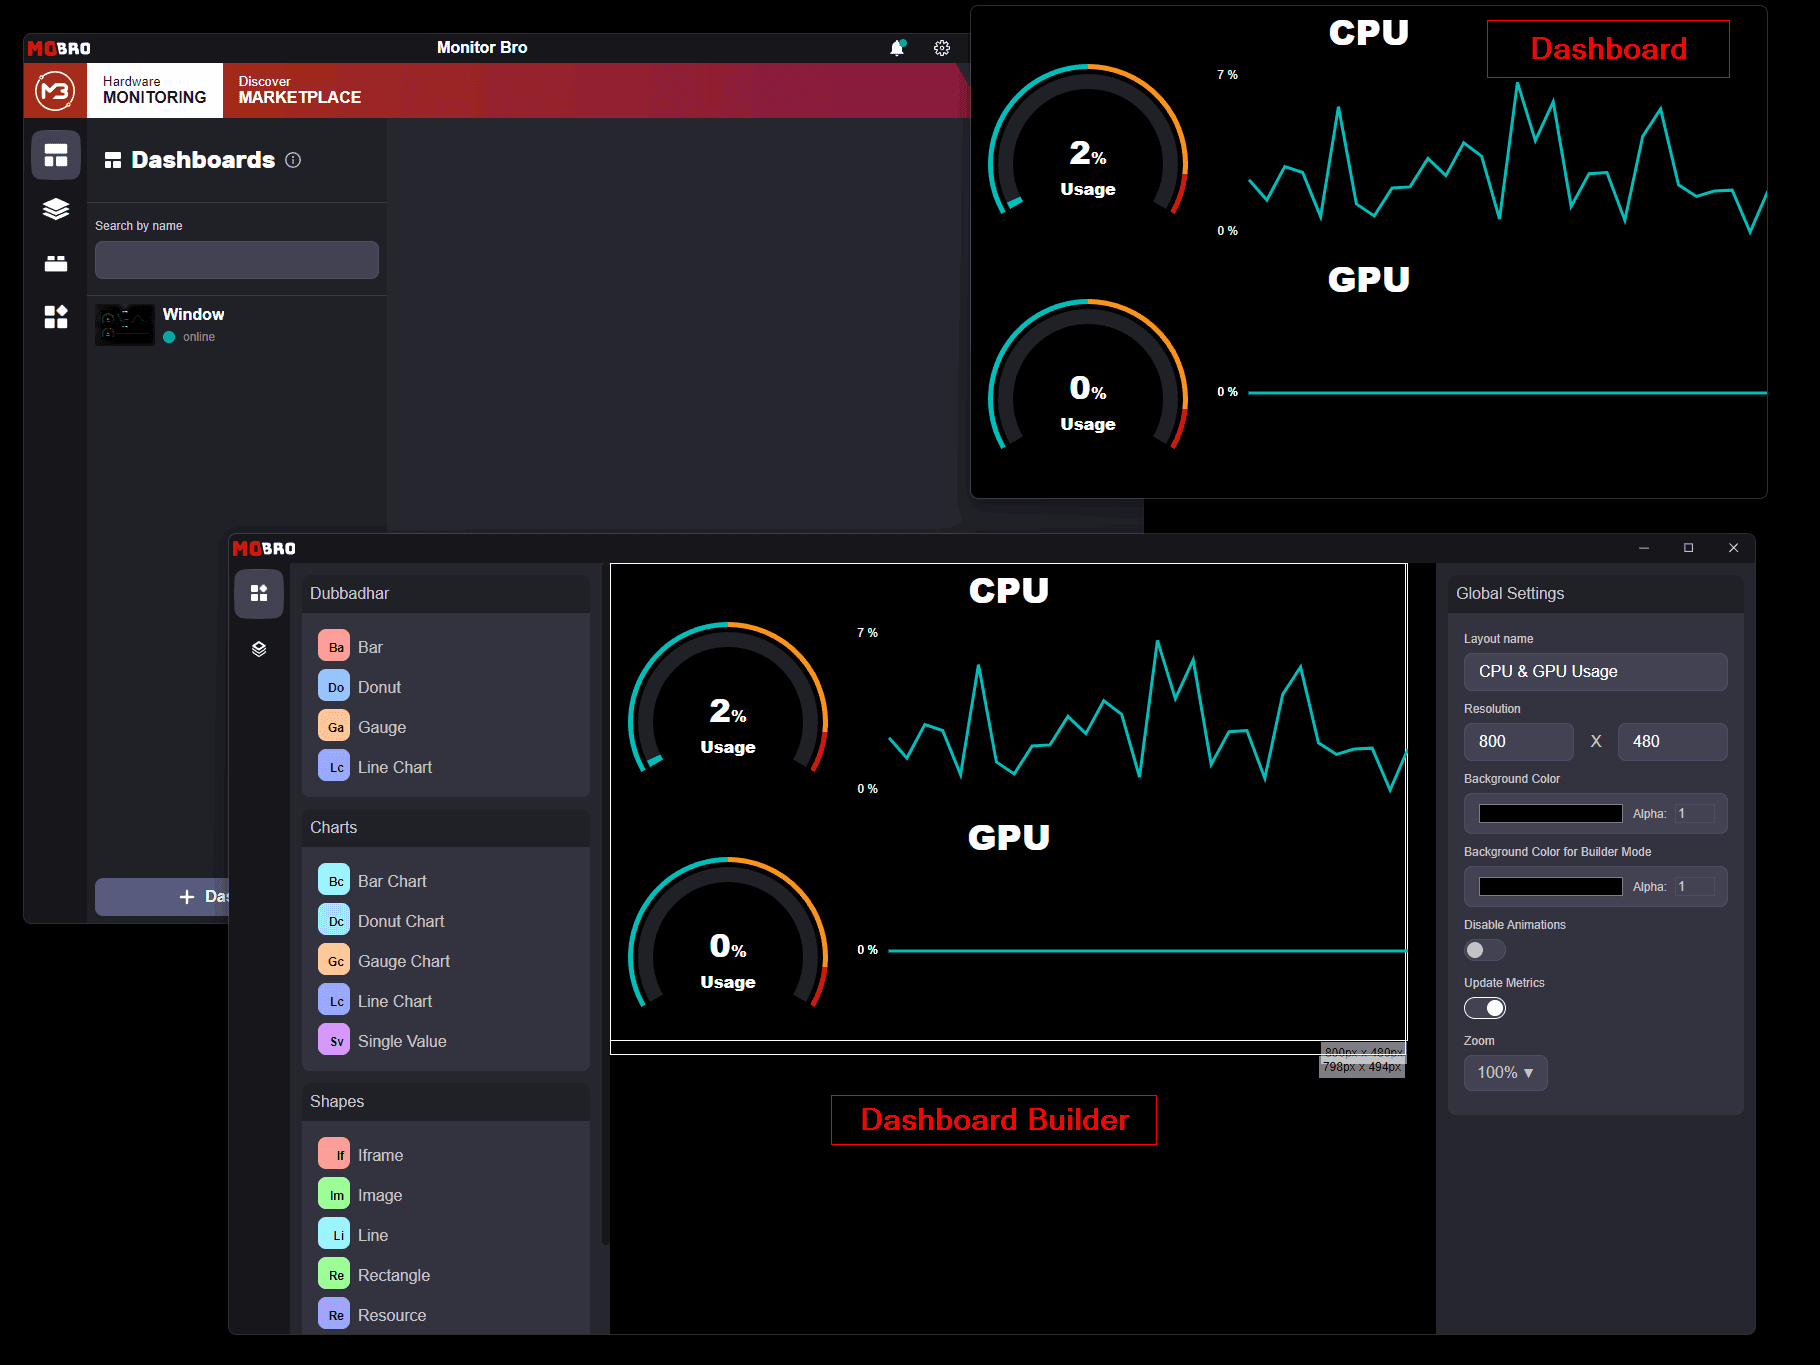The width and height of the screenshot is (1820, 1365).
Task: Edit the Builder Mode alpha value
Action: point(1695,887)
